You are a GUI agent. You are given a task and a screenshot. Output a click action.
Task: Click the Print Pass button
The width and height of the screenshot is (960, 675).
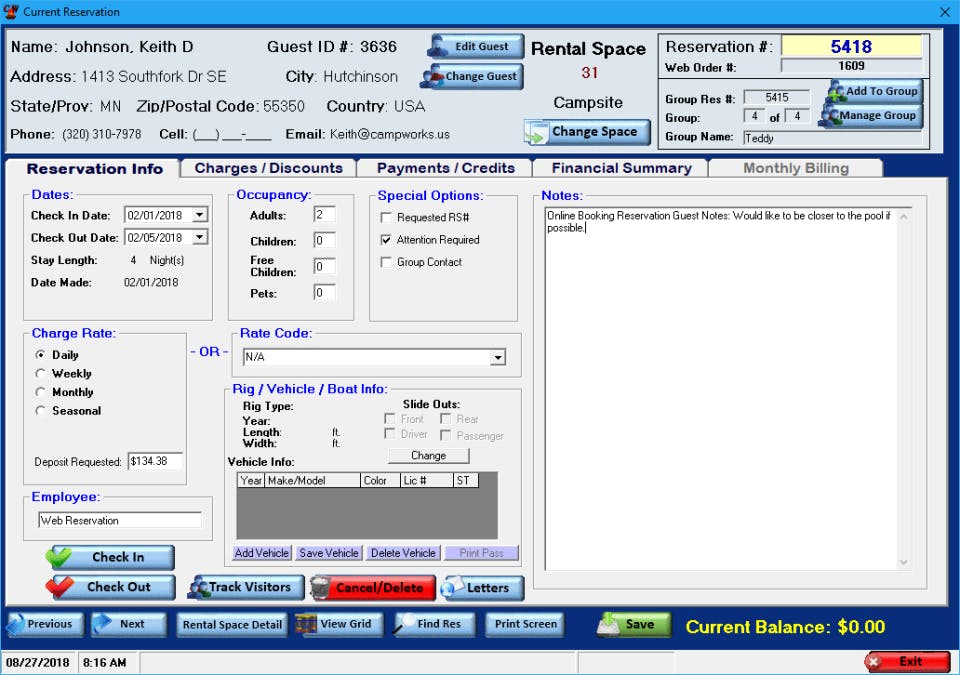[481, 553]
